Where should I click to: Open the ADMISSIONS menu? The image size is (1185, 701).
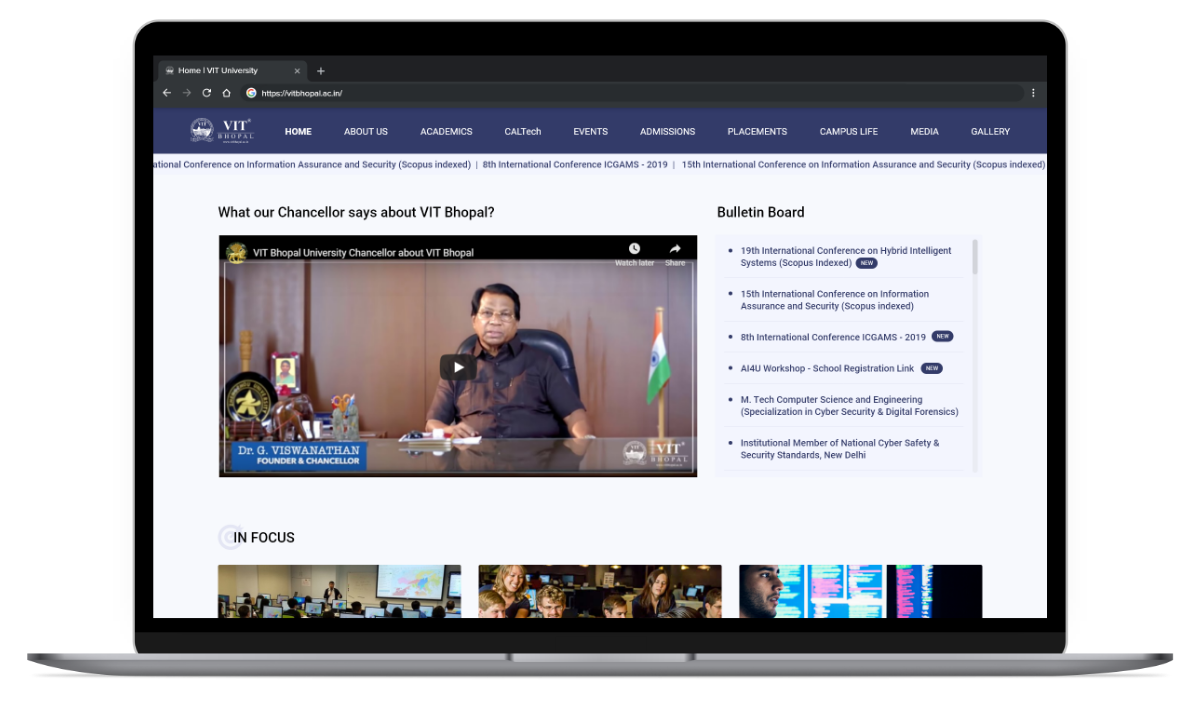tap(667, 131)
